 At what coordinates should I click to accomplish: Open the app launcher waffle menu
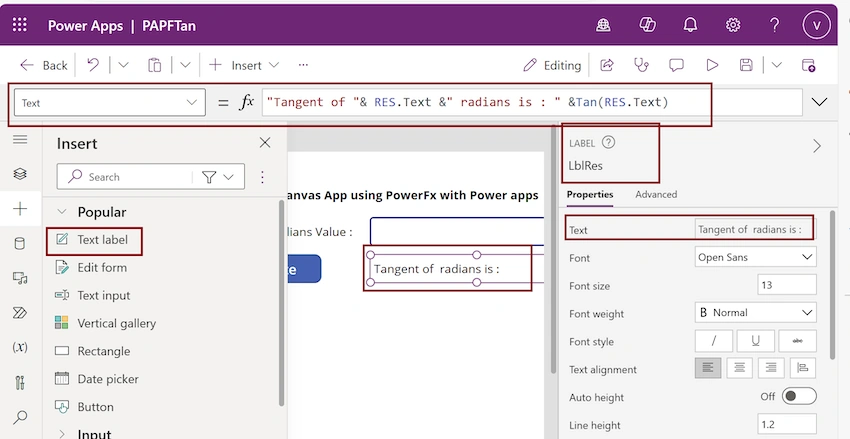pos(20,25)
